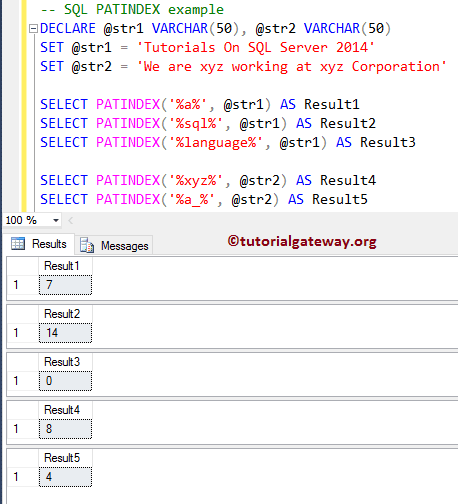Select the Result5 column header

pos(65,458)
